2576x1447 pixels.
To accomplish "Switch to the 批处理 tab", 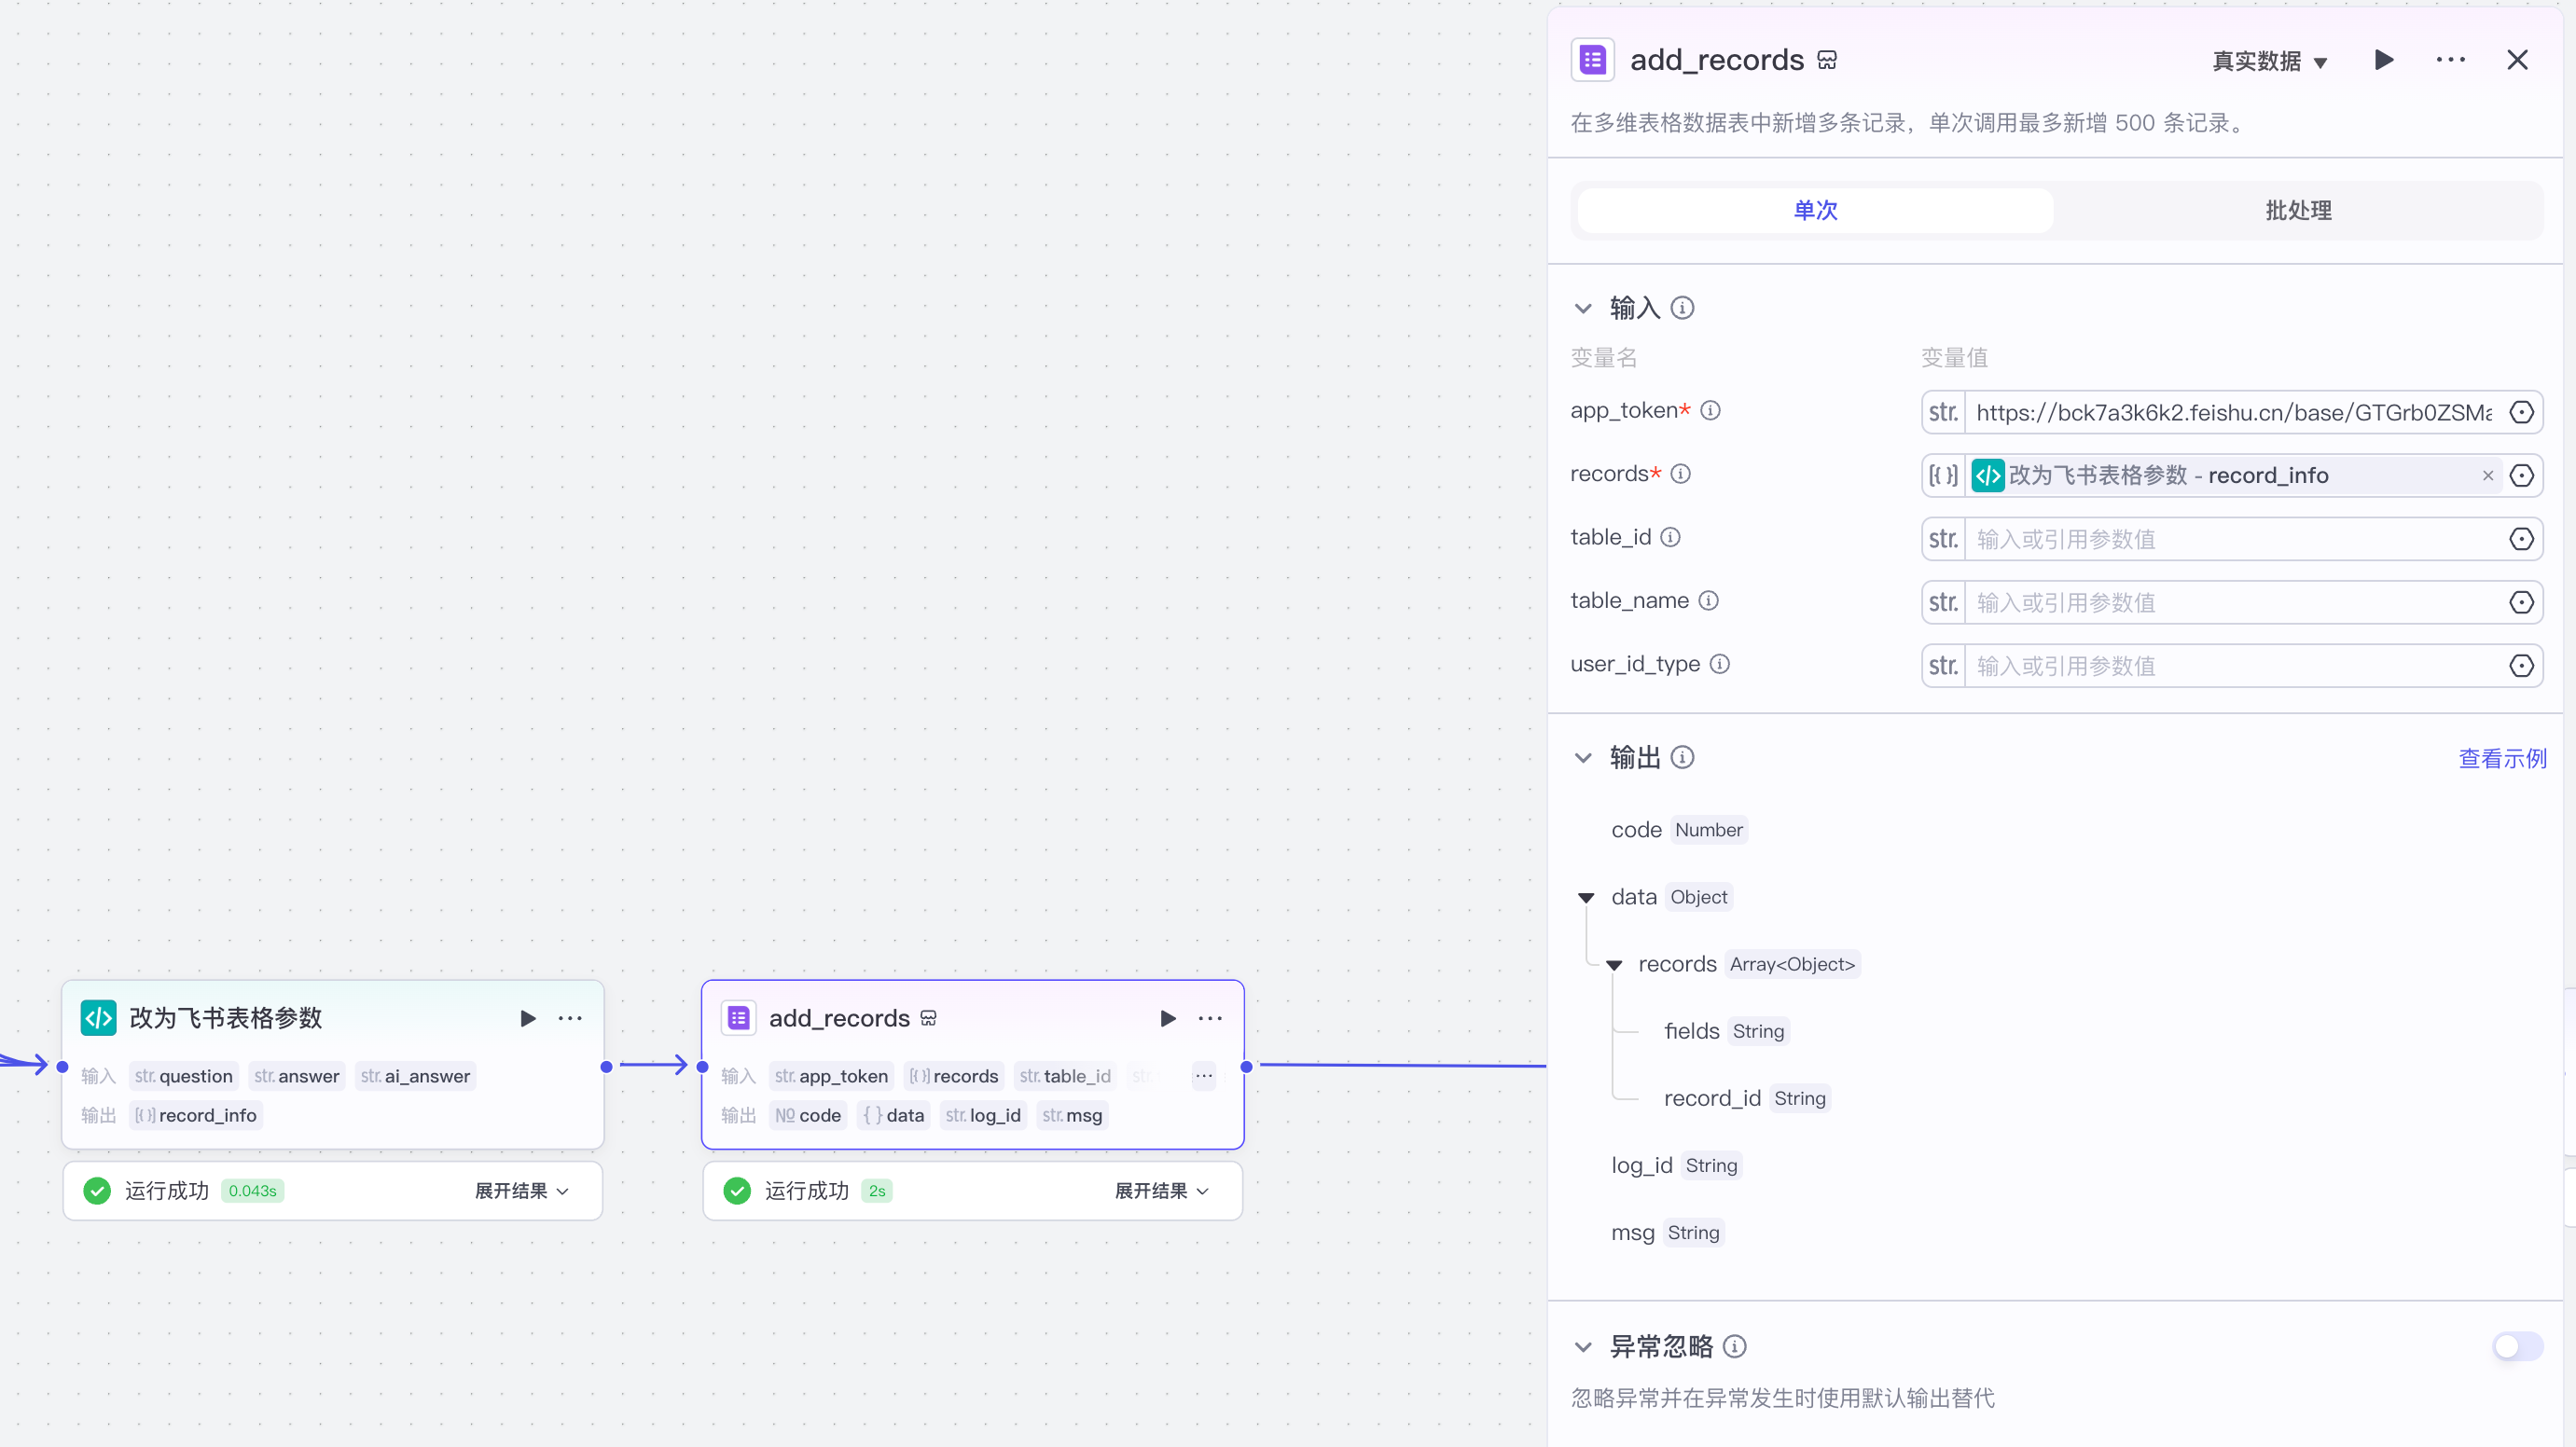I will click(2297, 211).
